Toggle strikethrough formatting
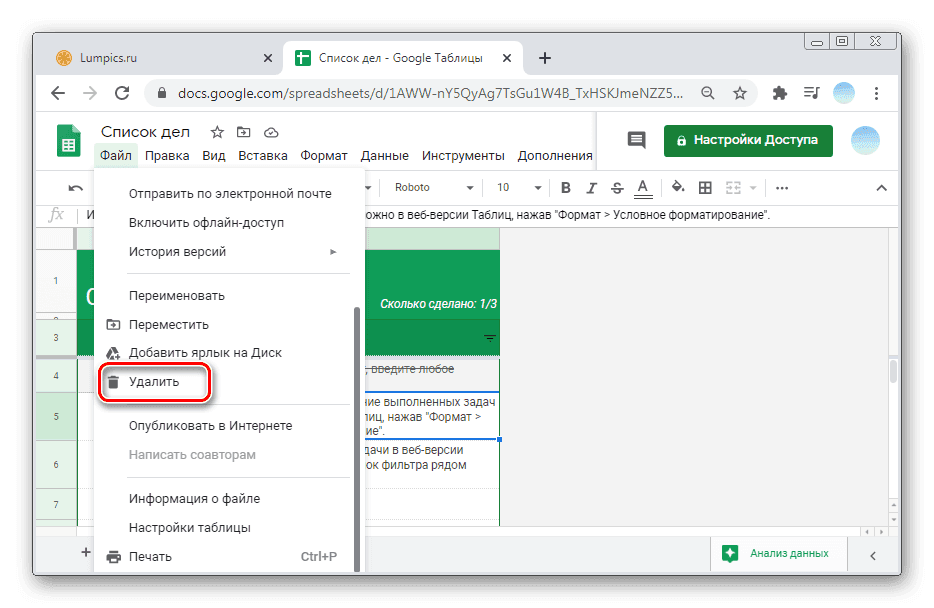 pyautogui.click(x=619, y=187)
